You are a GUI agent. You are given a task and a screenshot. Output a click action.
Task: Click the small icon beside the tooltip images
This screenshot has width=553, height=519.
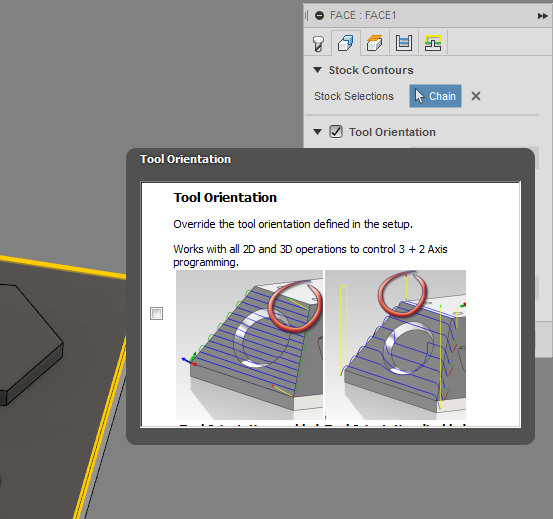(x=156, y=313)
